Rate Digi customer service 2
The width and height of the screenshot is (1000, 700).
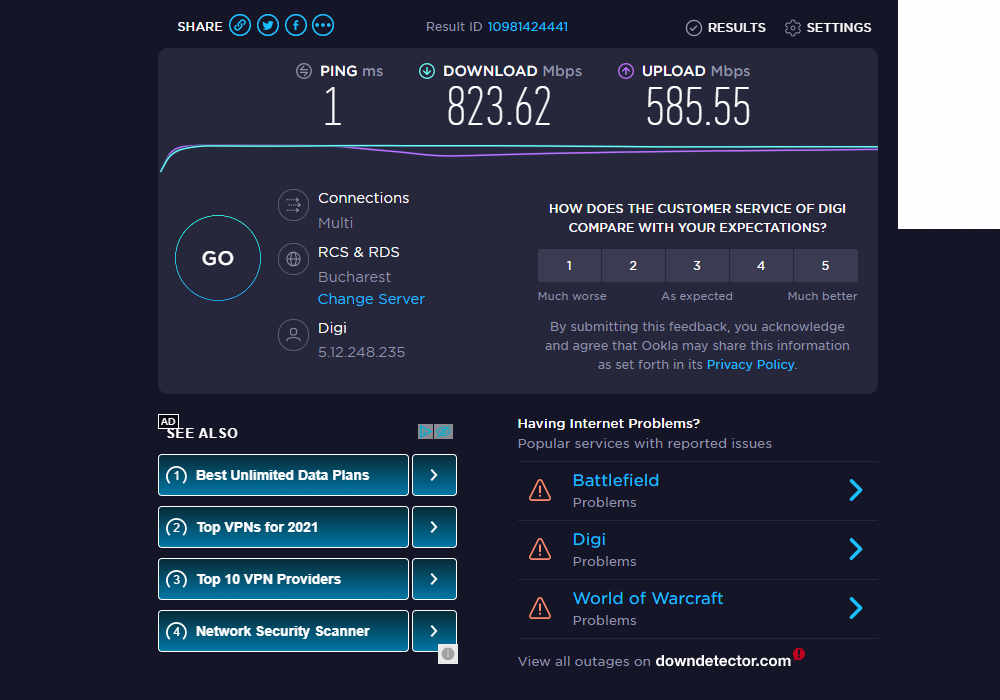633,265
